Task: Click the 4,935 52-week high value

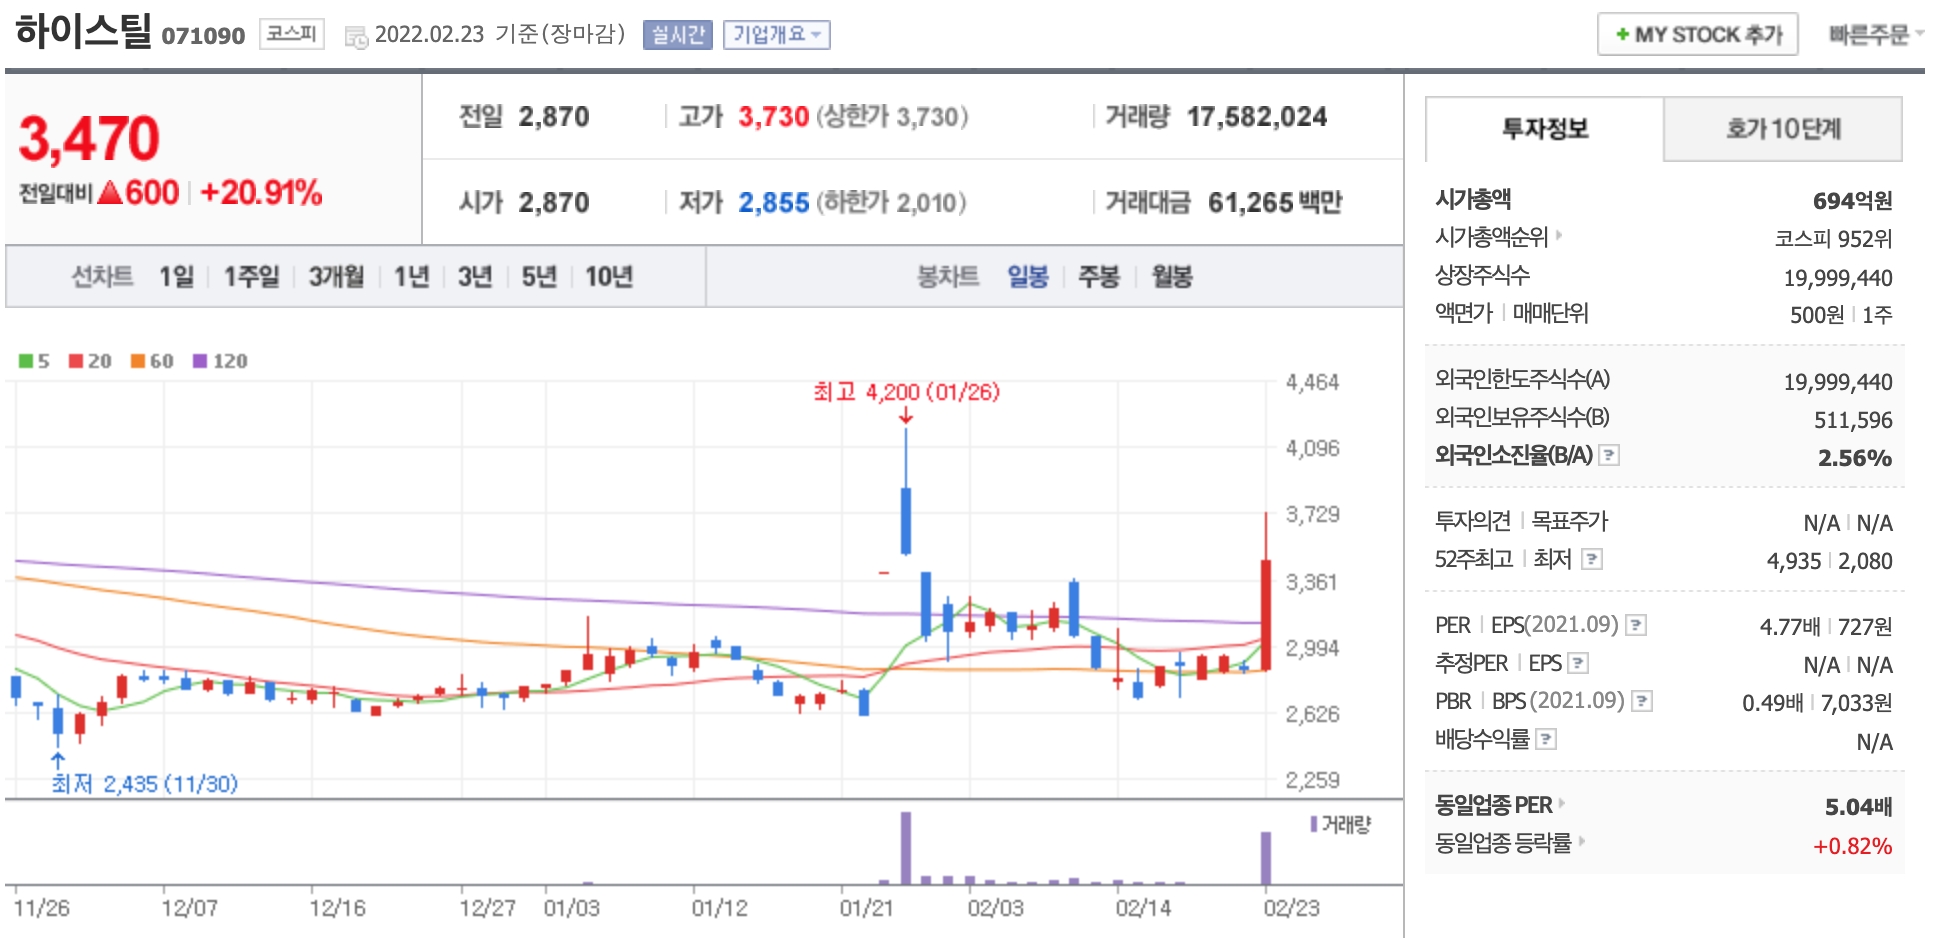Action: click(x=1794, y=561)
